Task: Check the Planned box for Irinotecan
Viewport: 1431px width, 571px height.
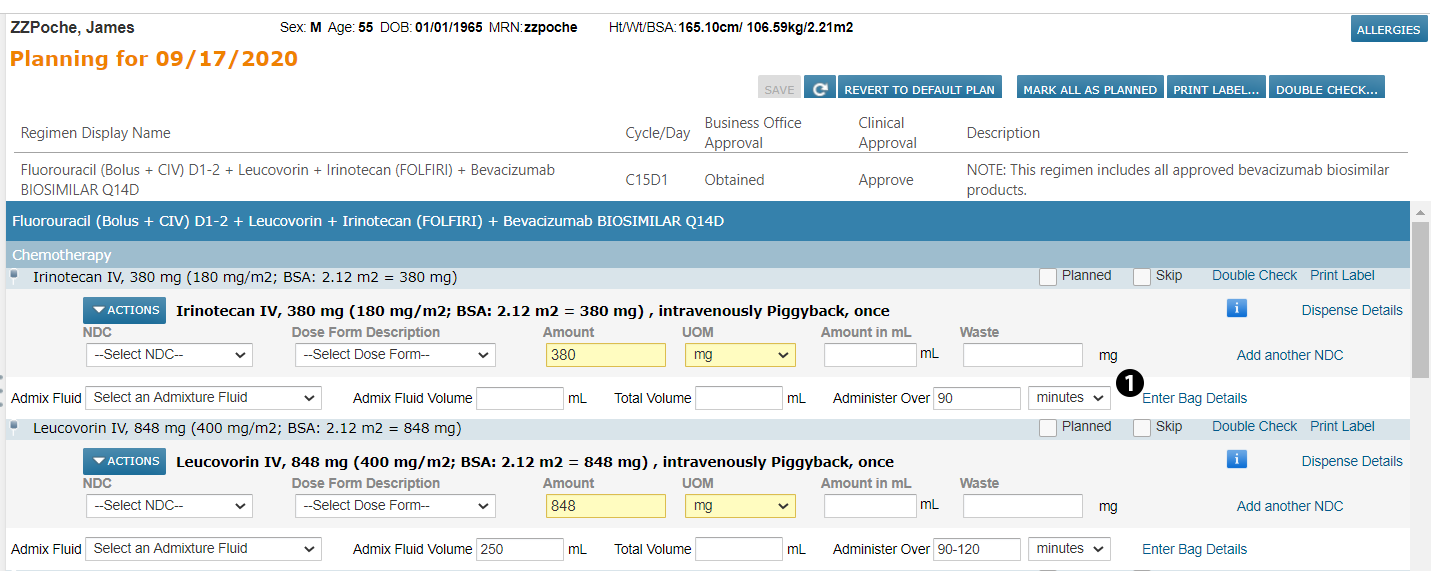Action: pyautogui.click(x=1047, y=277)
